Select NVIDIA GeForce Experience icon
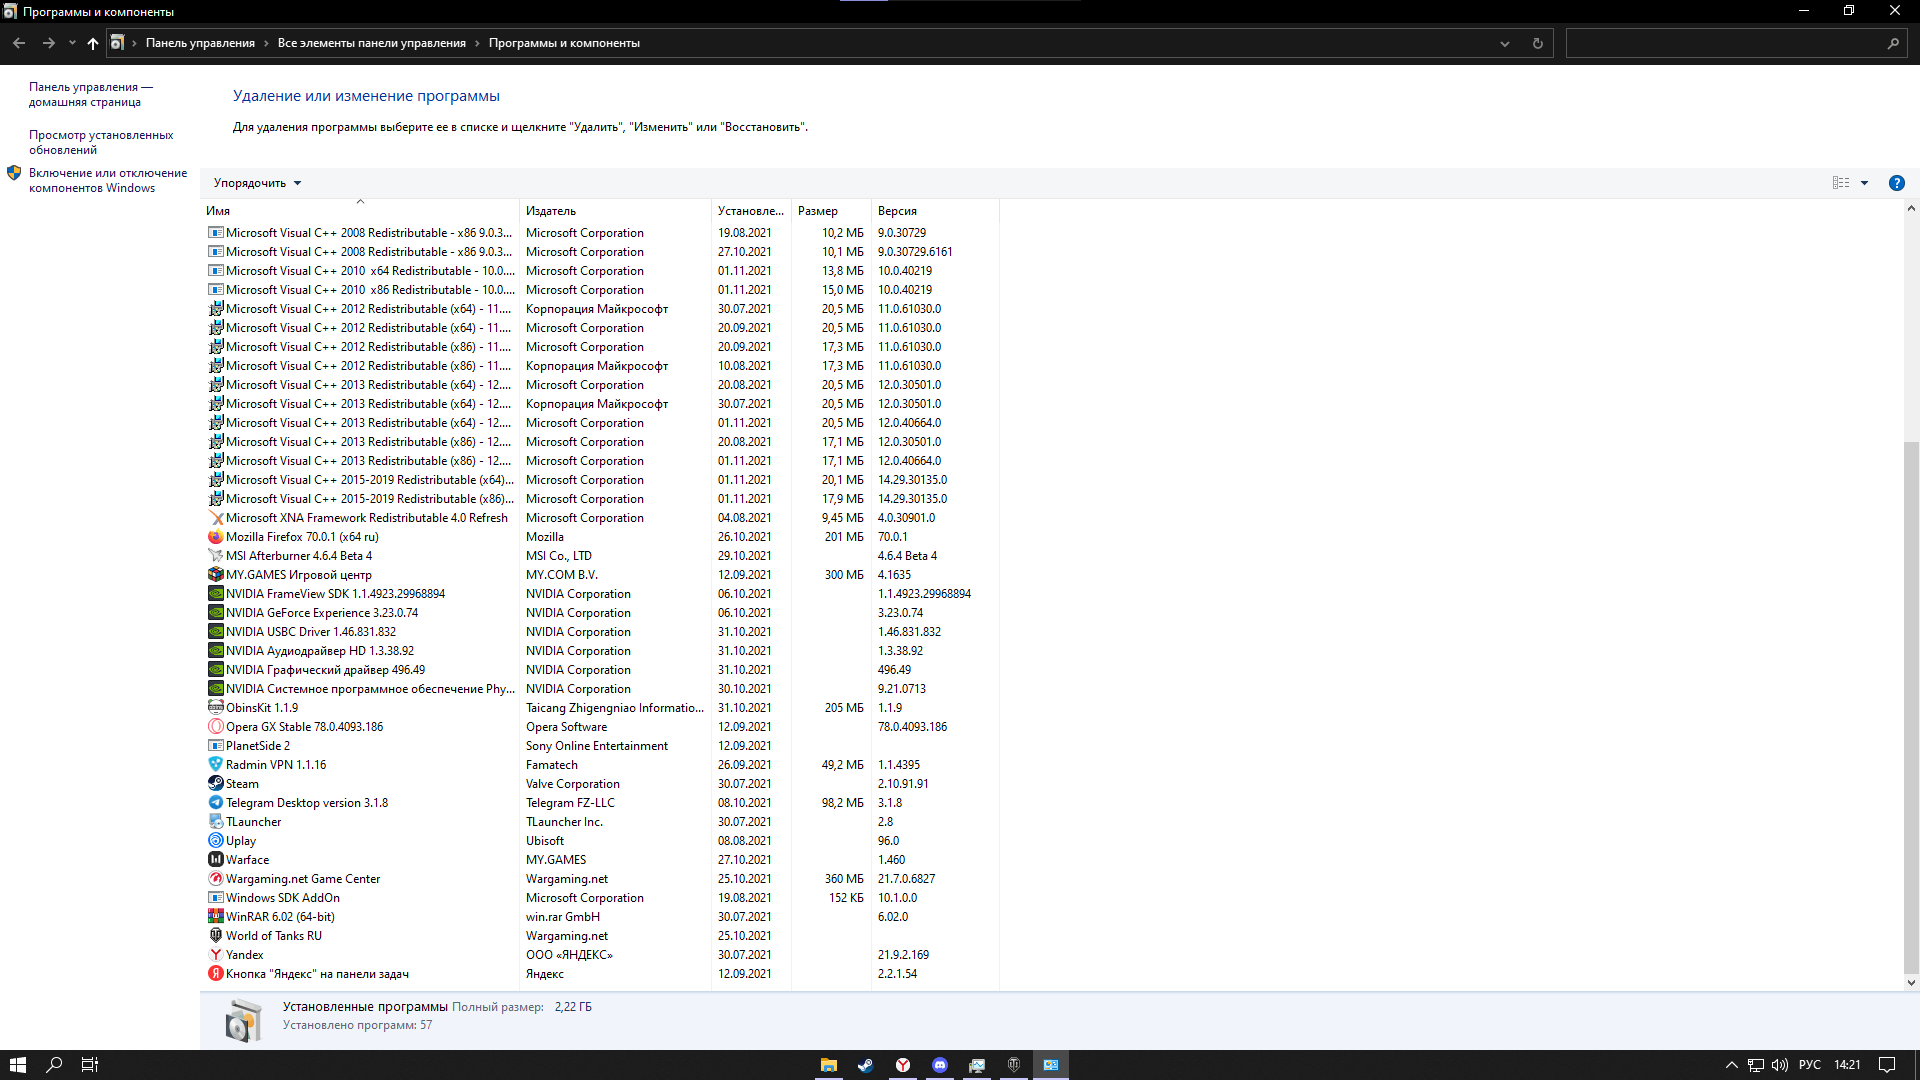Viewport: 1920px width, 1080px height. point(215,613)
